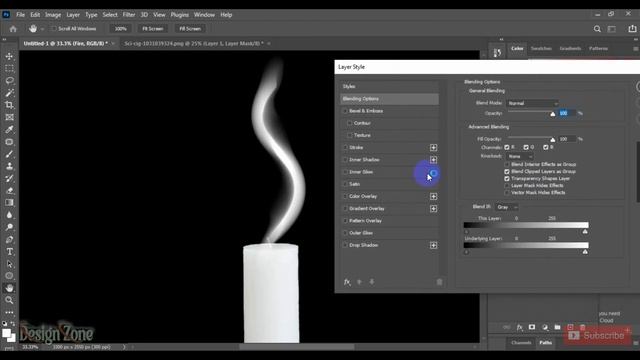Click This Layer white slider handle

tap(585, 231)
